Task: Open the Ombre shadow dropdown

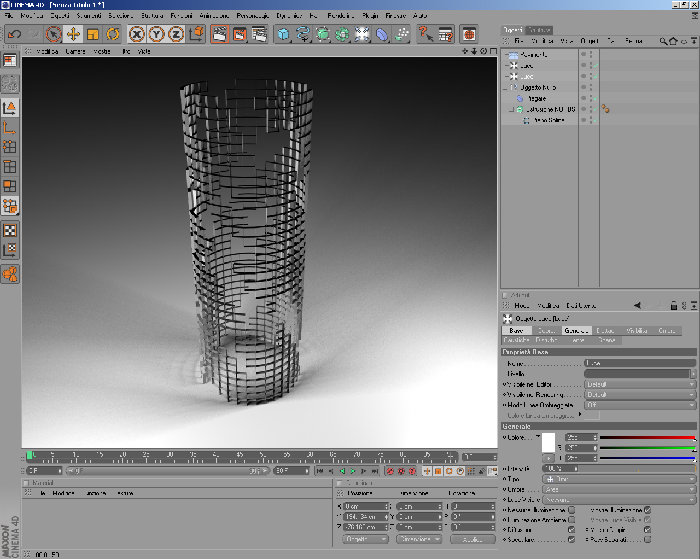Action: [x=619, y=489]
